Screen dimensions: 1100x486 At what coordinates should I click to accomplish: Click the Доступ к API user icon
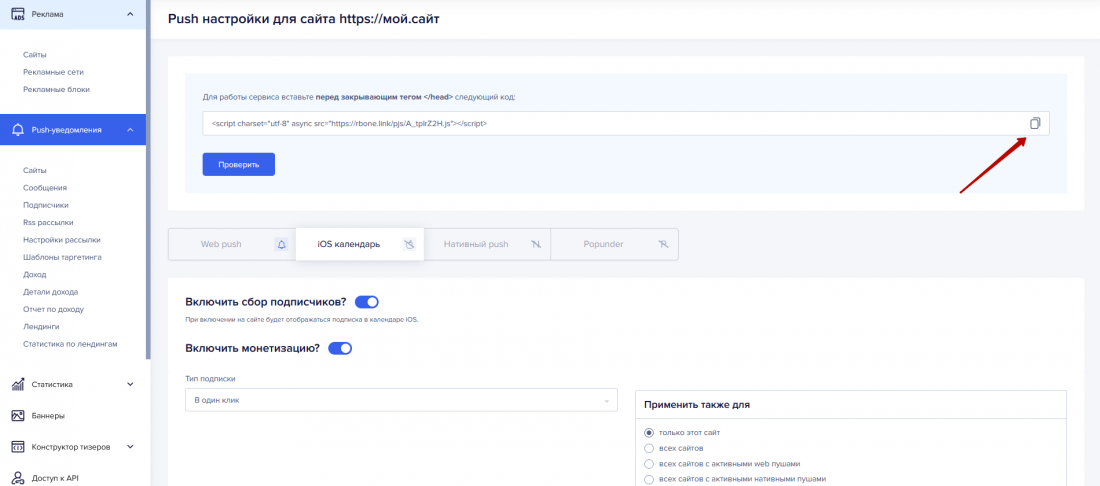coord(19,478)
